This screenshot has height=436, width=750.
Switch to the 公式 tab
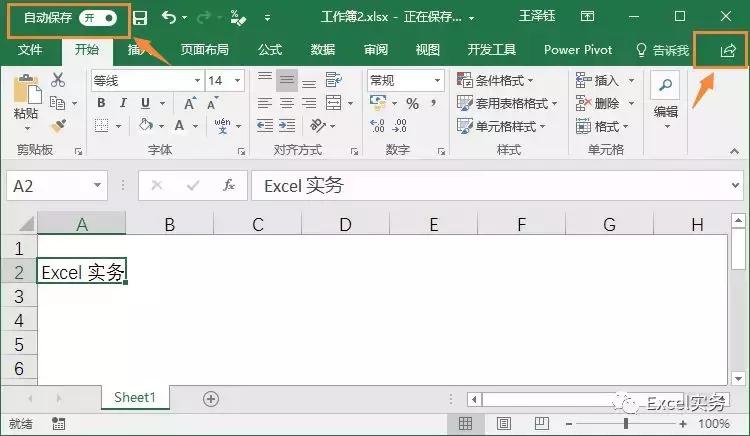coord(270,50)
